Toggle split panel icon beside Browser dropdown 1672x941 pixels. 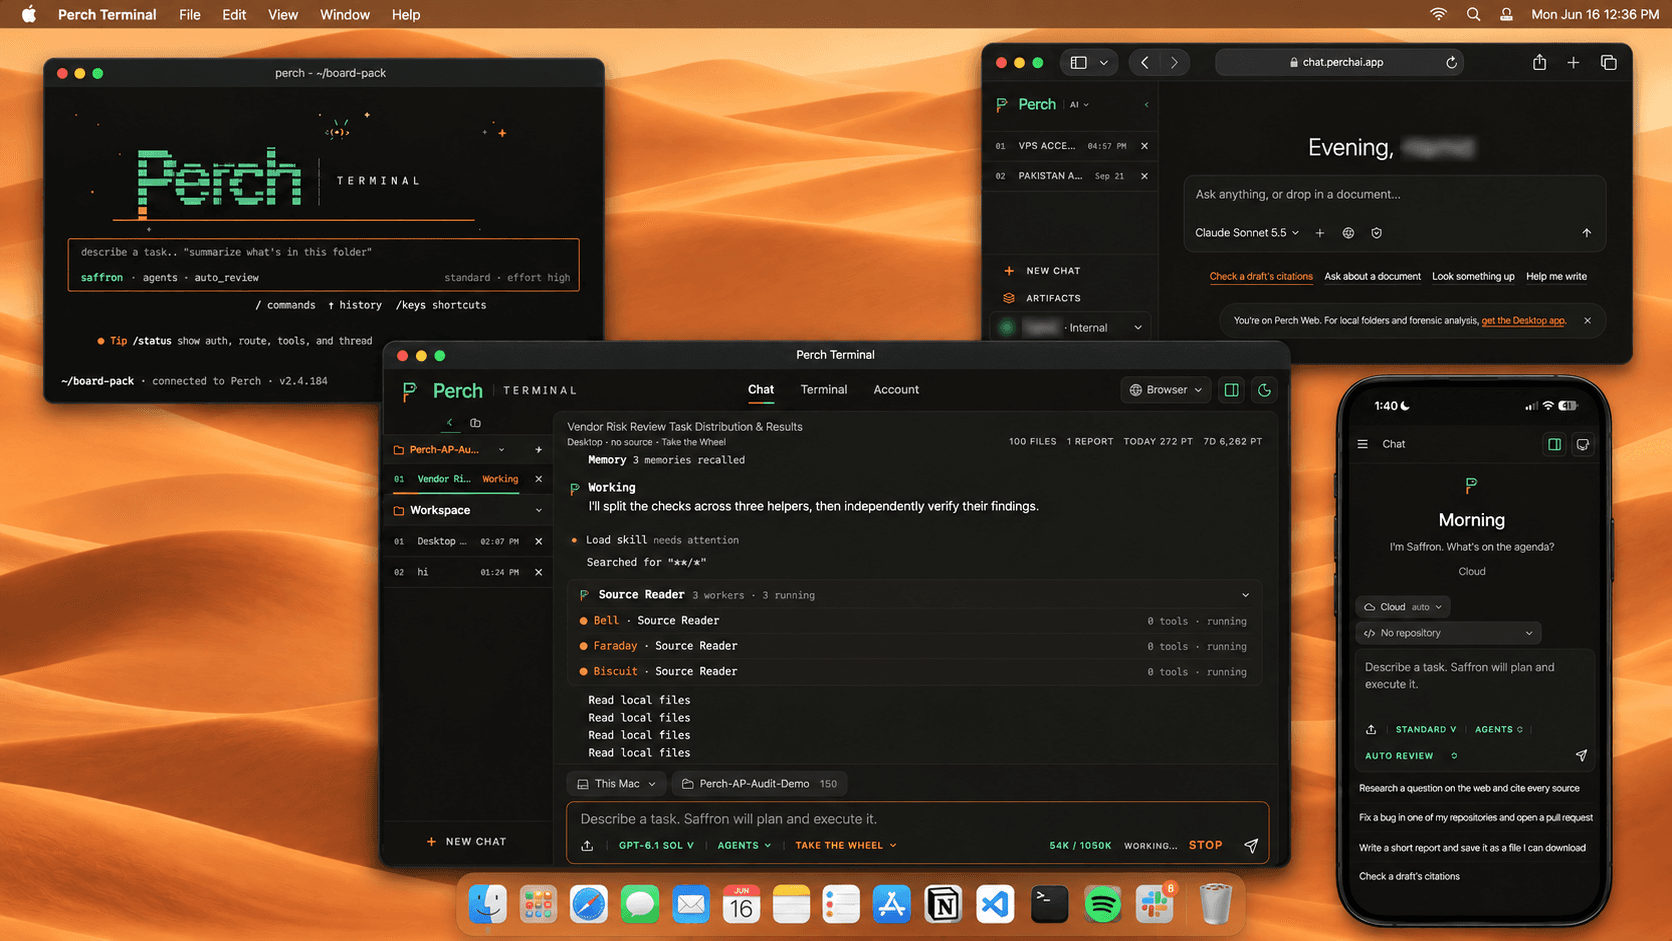click(1231, 390)
